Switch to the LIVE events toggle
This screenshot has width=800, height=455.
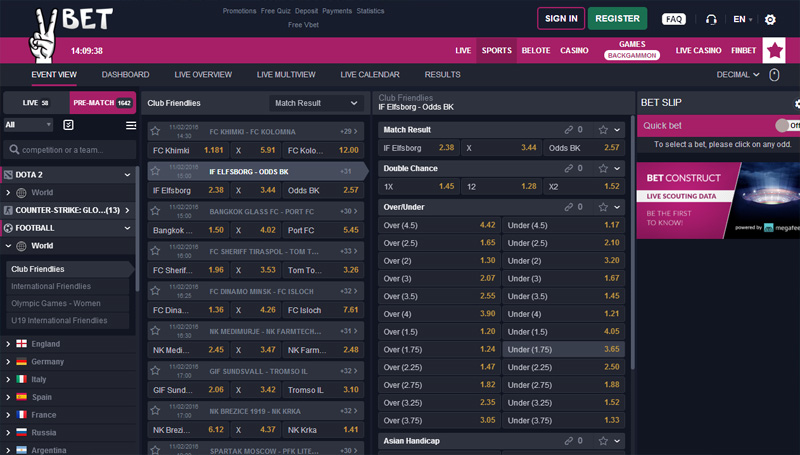coord(36,103)
